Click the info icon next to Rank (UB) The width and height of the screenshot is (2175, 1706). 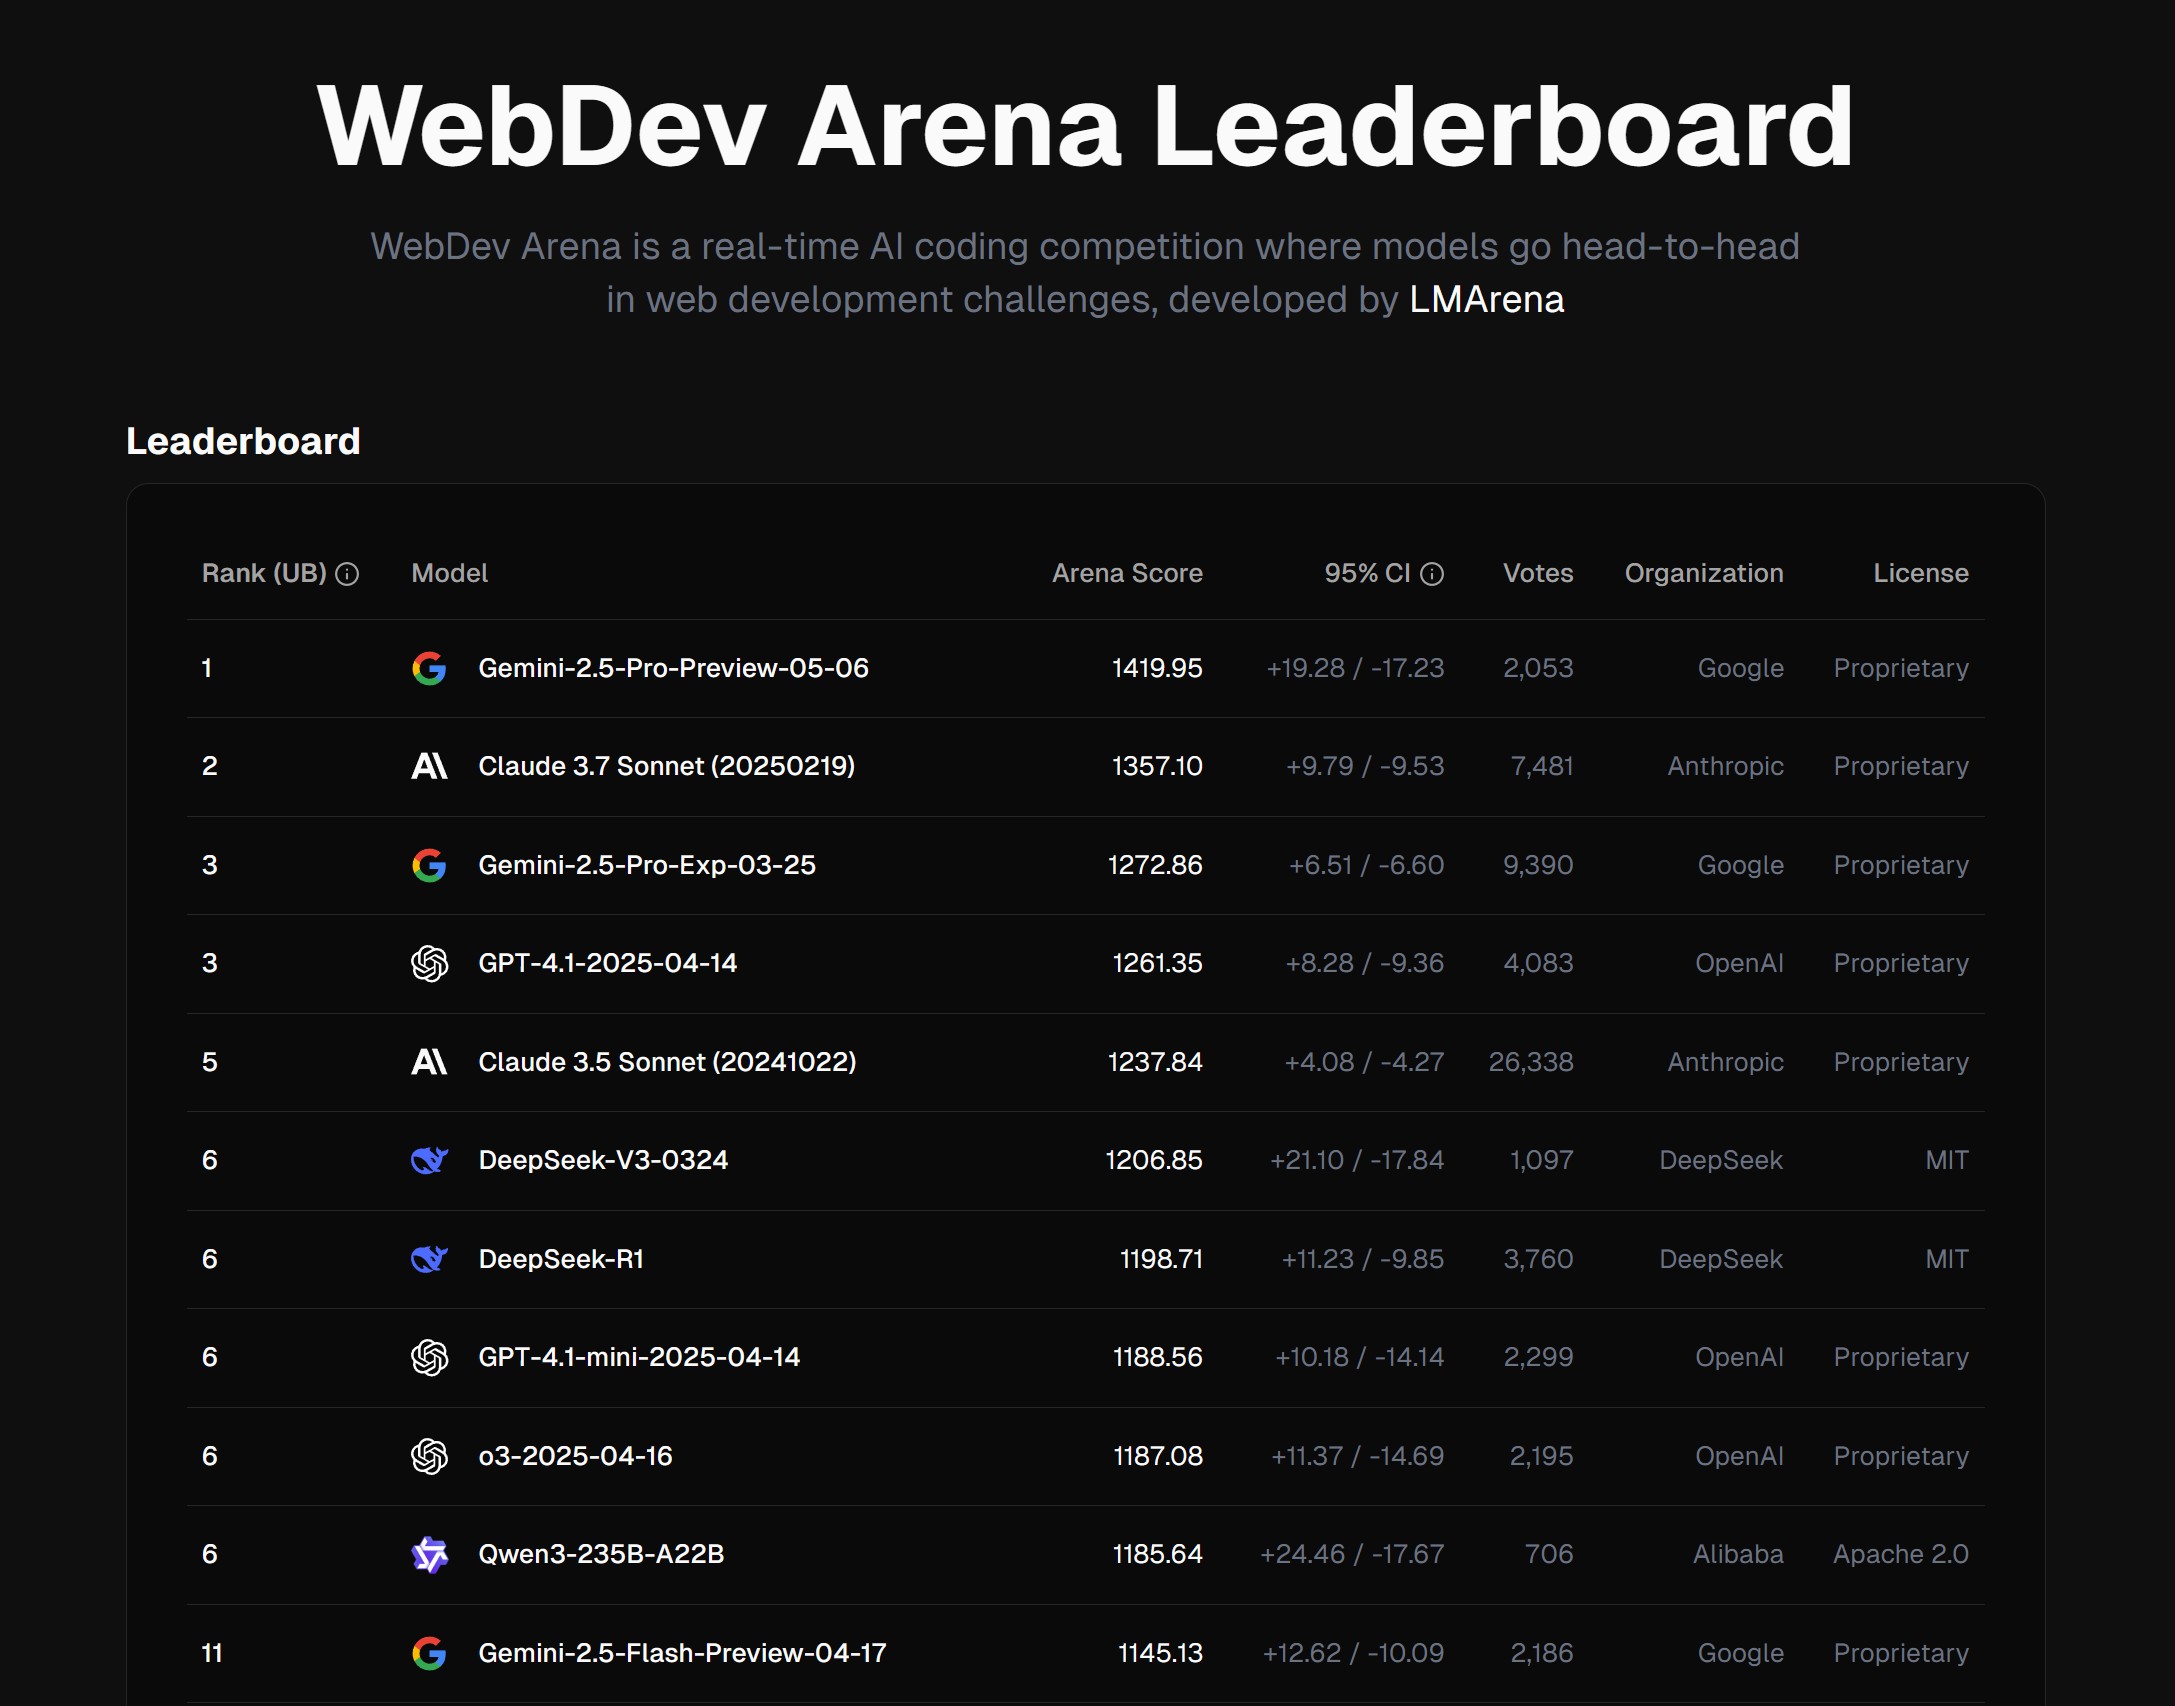(x=347, y=574)
